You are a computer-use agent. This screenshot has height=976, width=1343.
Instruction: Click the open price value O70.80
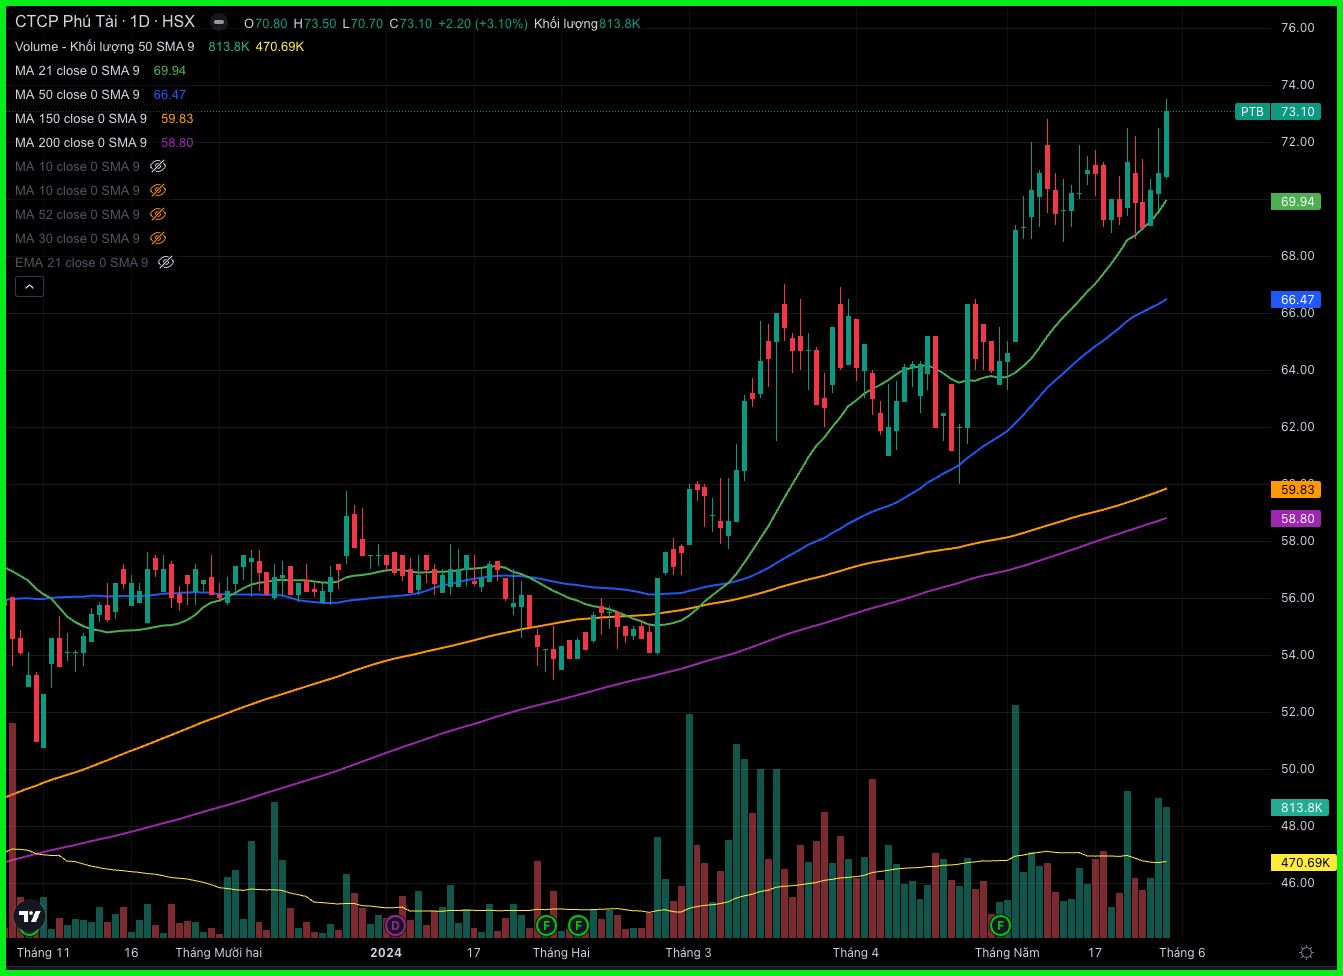pos(266,23)
